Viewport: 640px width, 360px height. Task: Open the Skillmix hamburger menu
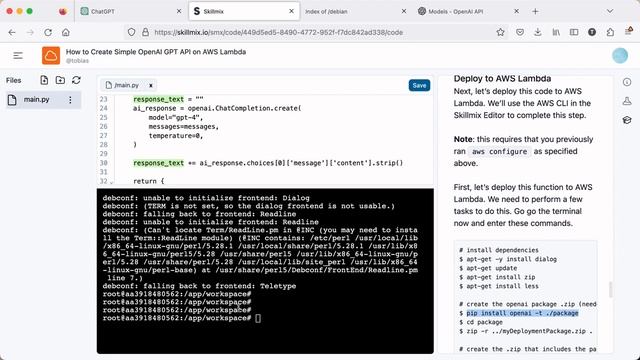[18, 56]
